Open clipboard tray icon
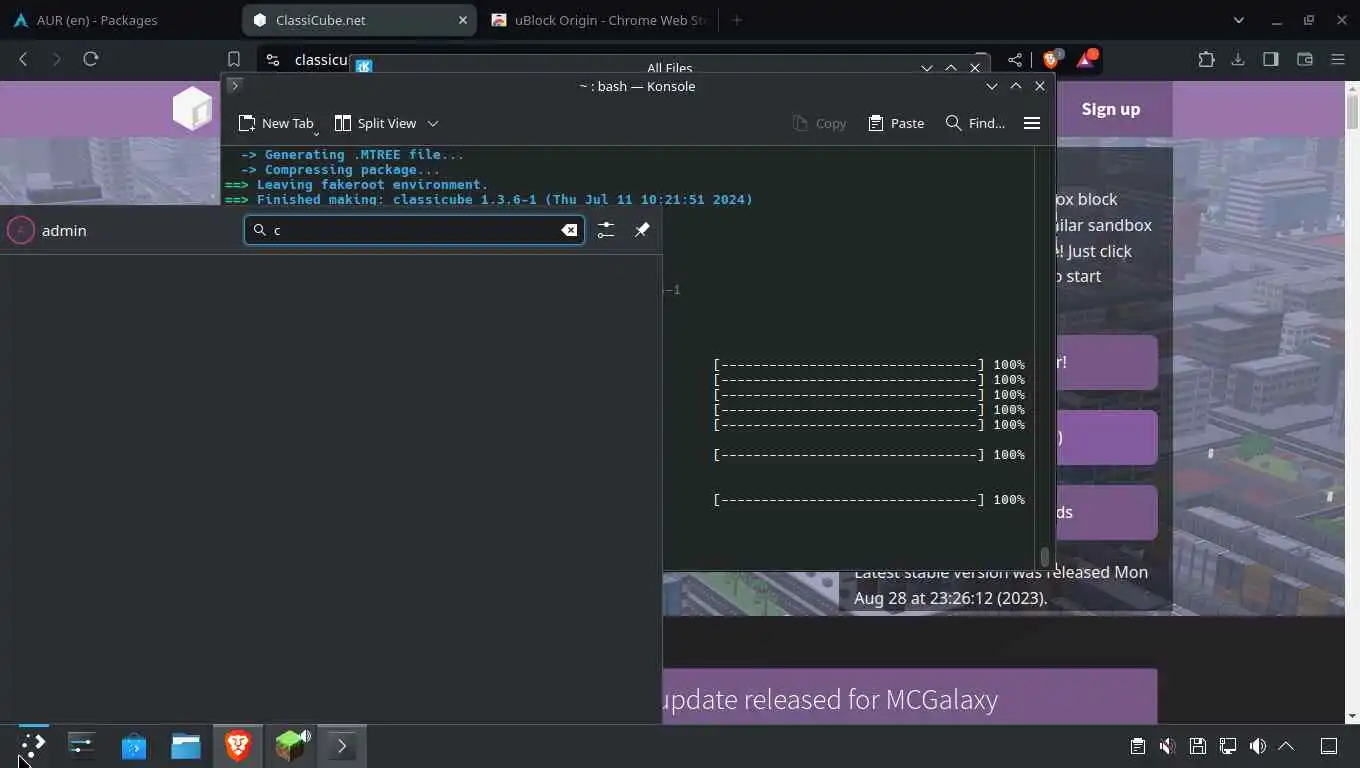Viewport: 1360px width, 768px height. [x=1137, y=746]
